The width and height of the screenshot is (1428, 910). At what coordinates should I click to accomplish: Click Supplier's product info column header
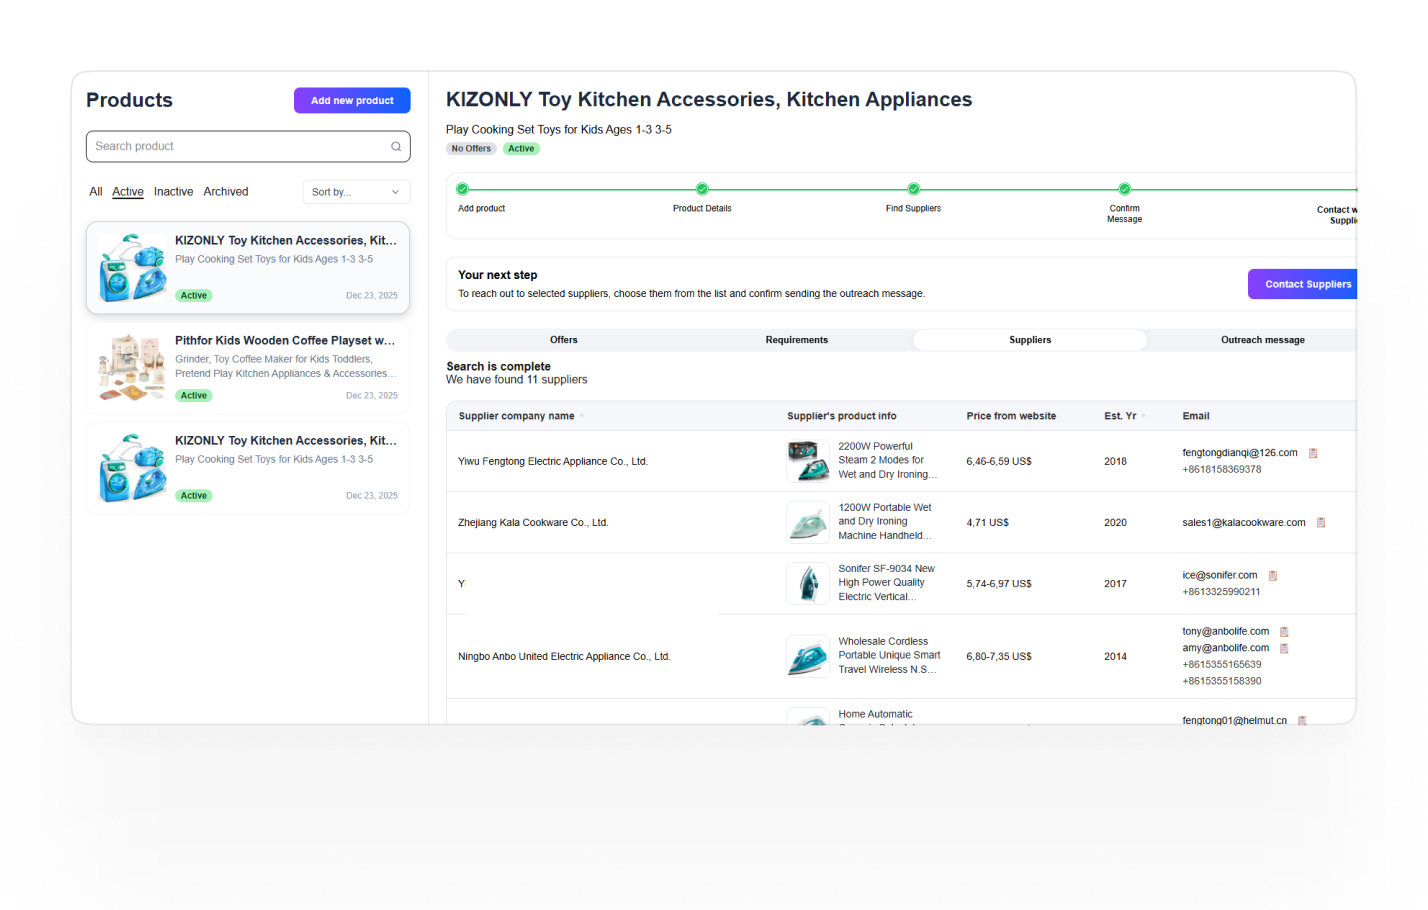tap(842, 416)
